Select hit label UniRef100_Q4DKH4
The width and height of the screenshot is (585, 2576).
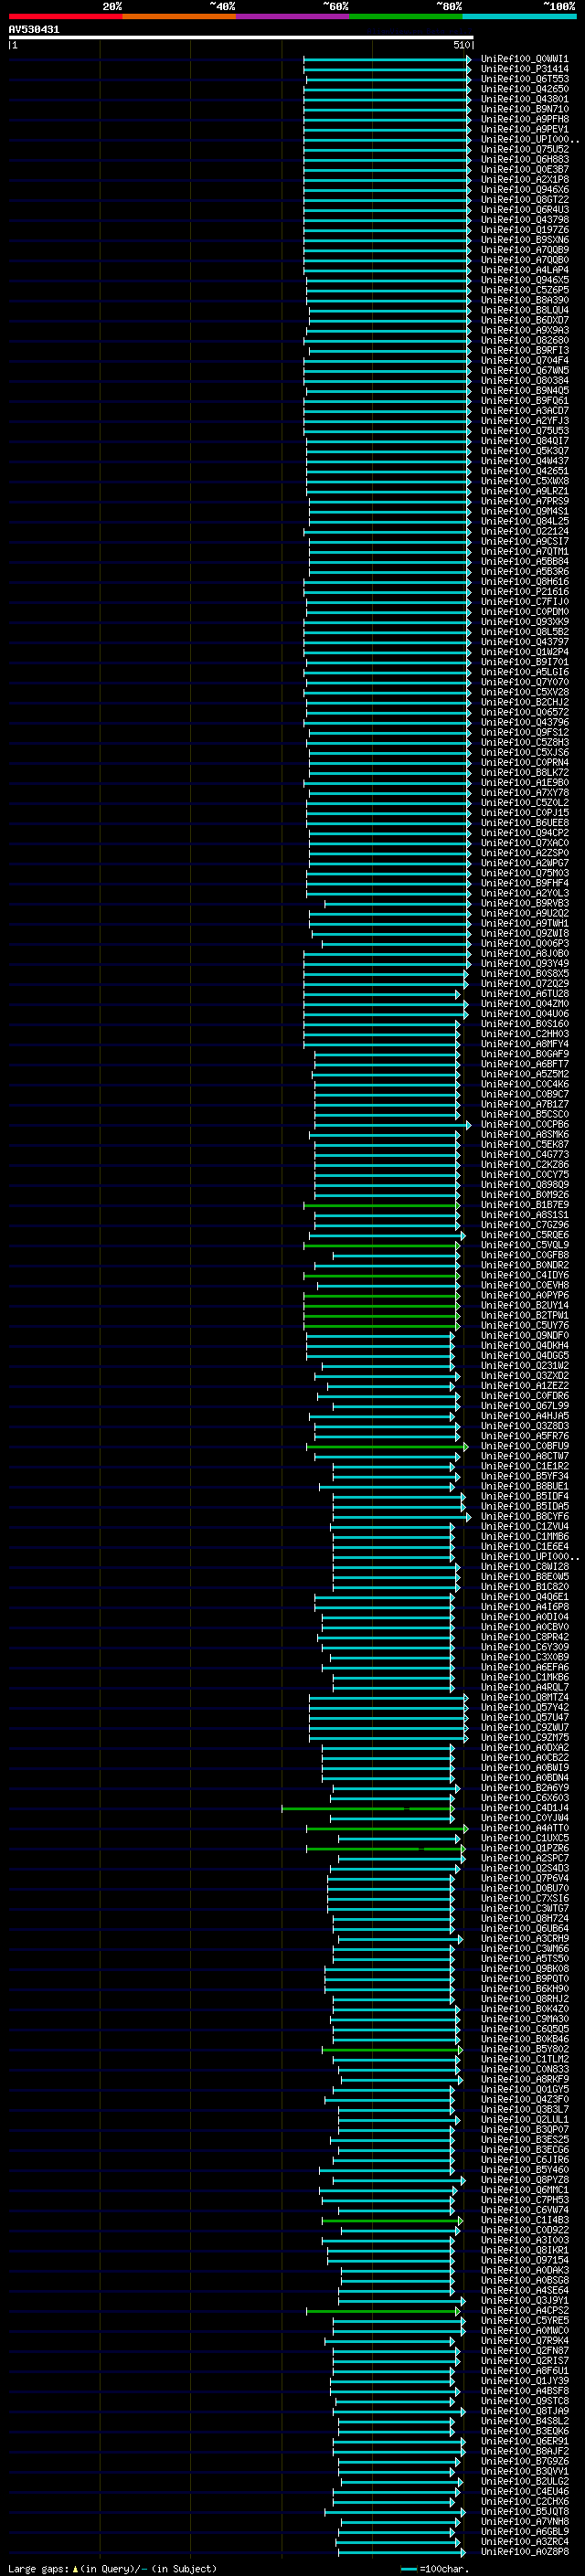click(x=525, y=1346)
